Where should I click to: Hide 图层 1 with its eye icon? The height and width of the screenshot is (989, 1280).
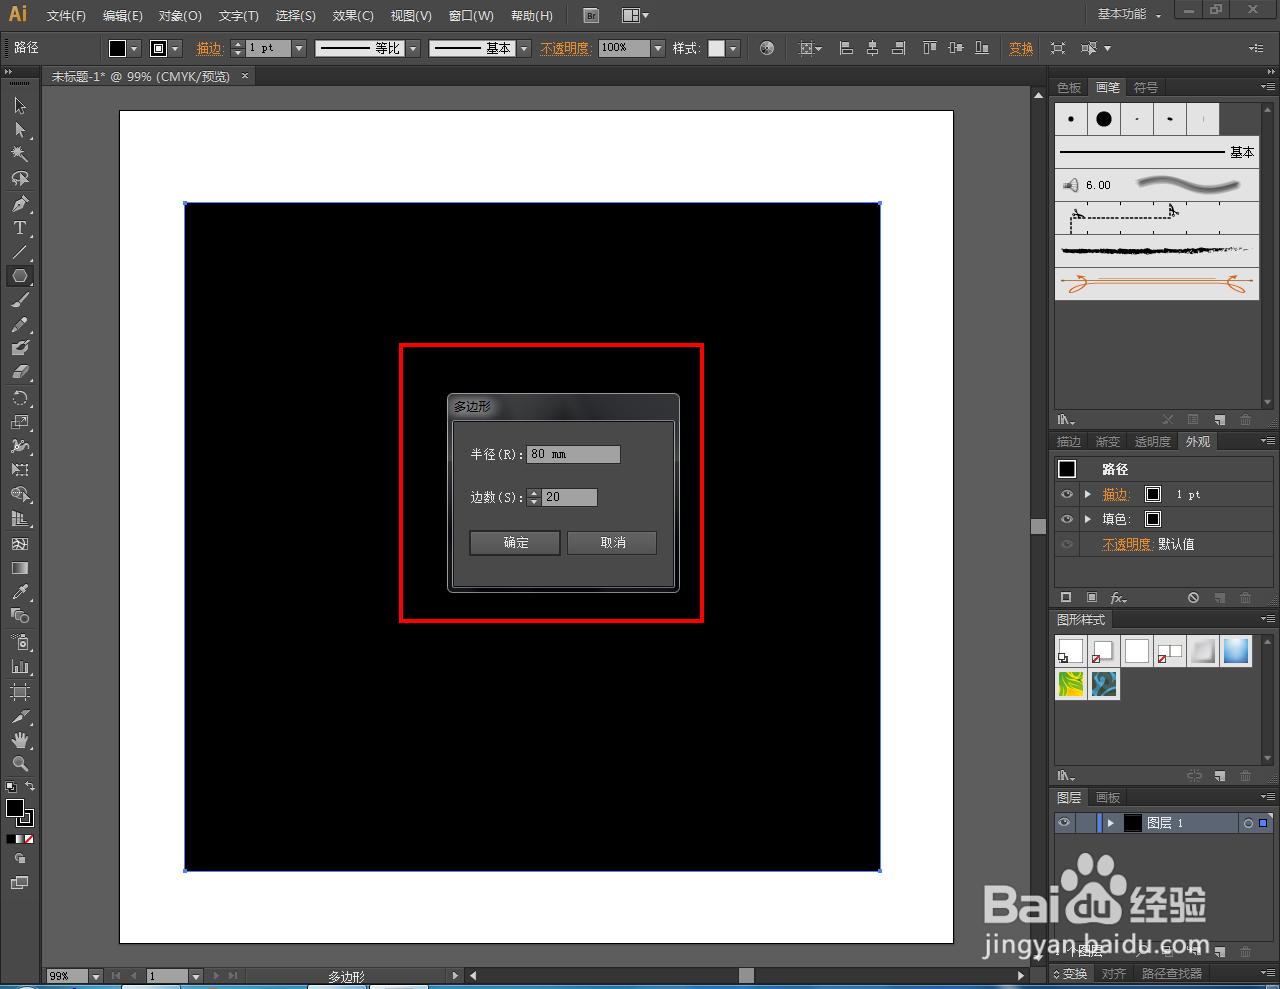coord(1064,823)
